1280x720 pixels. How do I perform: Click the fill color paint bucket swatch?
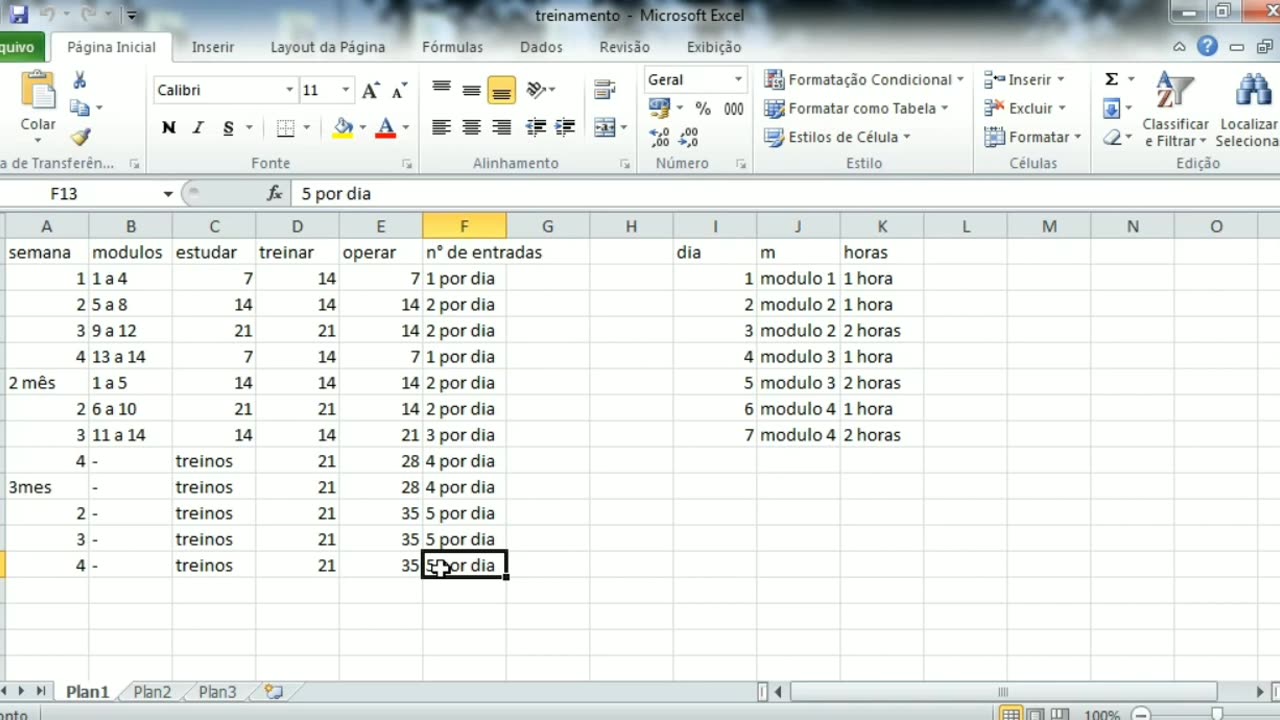pos(343,128)
